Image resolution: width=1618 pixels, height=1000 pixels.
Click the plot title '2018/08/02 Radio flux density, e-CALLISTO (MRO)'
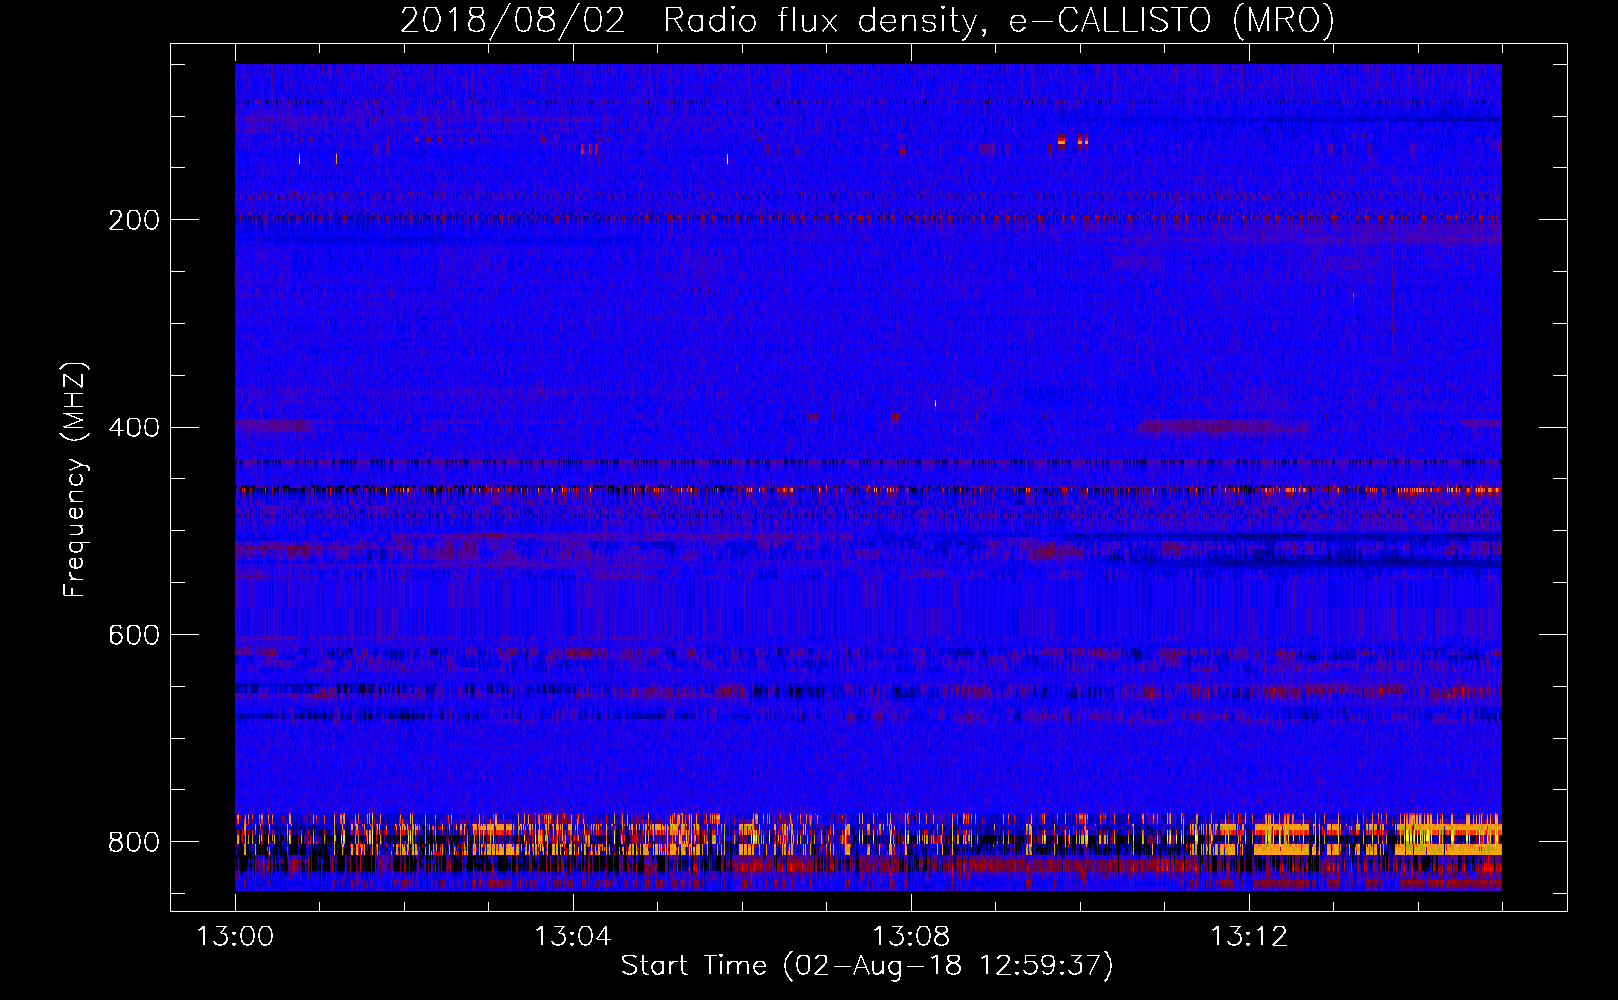click(867, 21)
